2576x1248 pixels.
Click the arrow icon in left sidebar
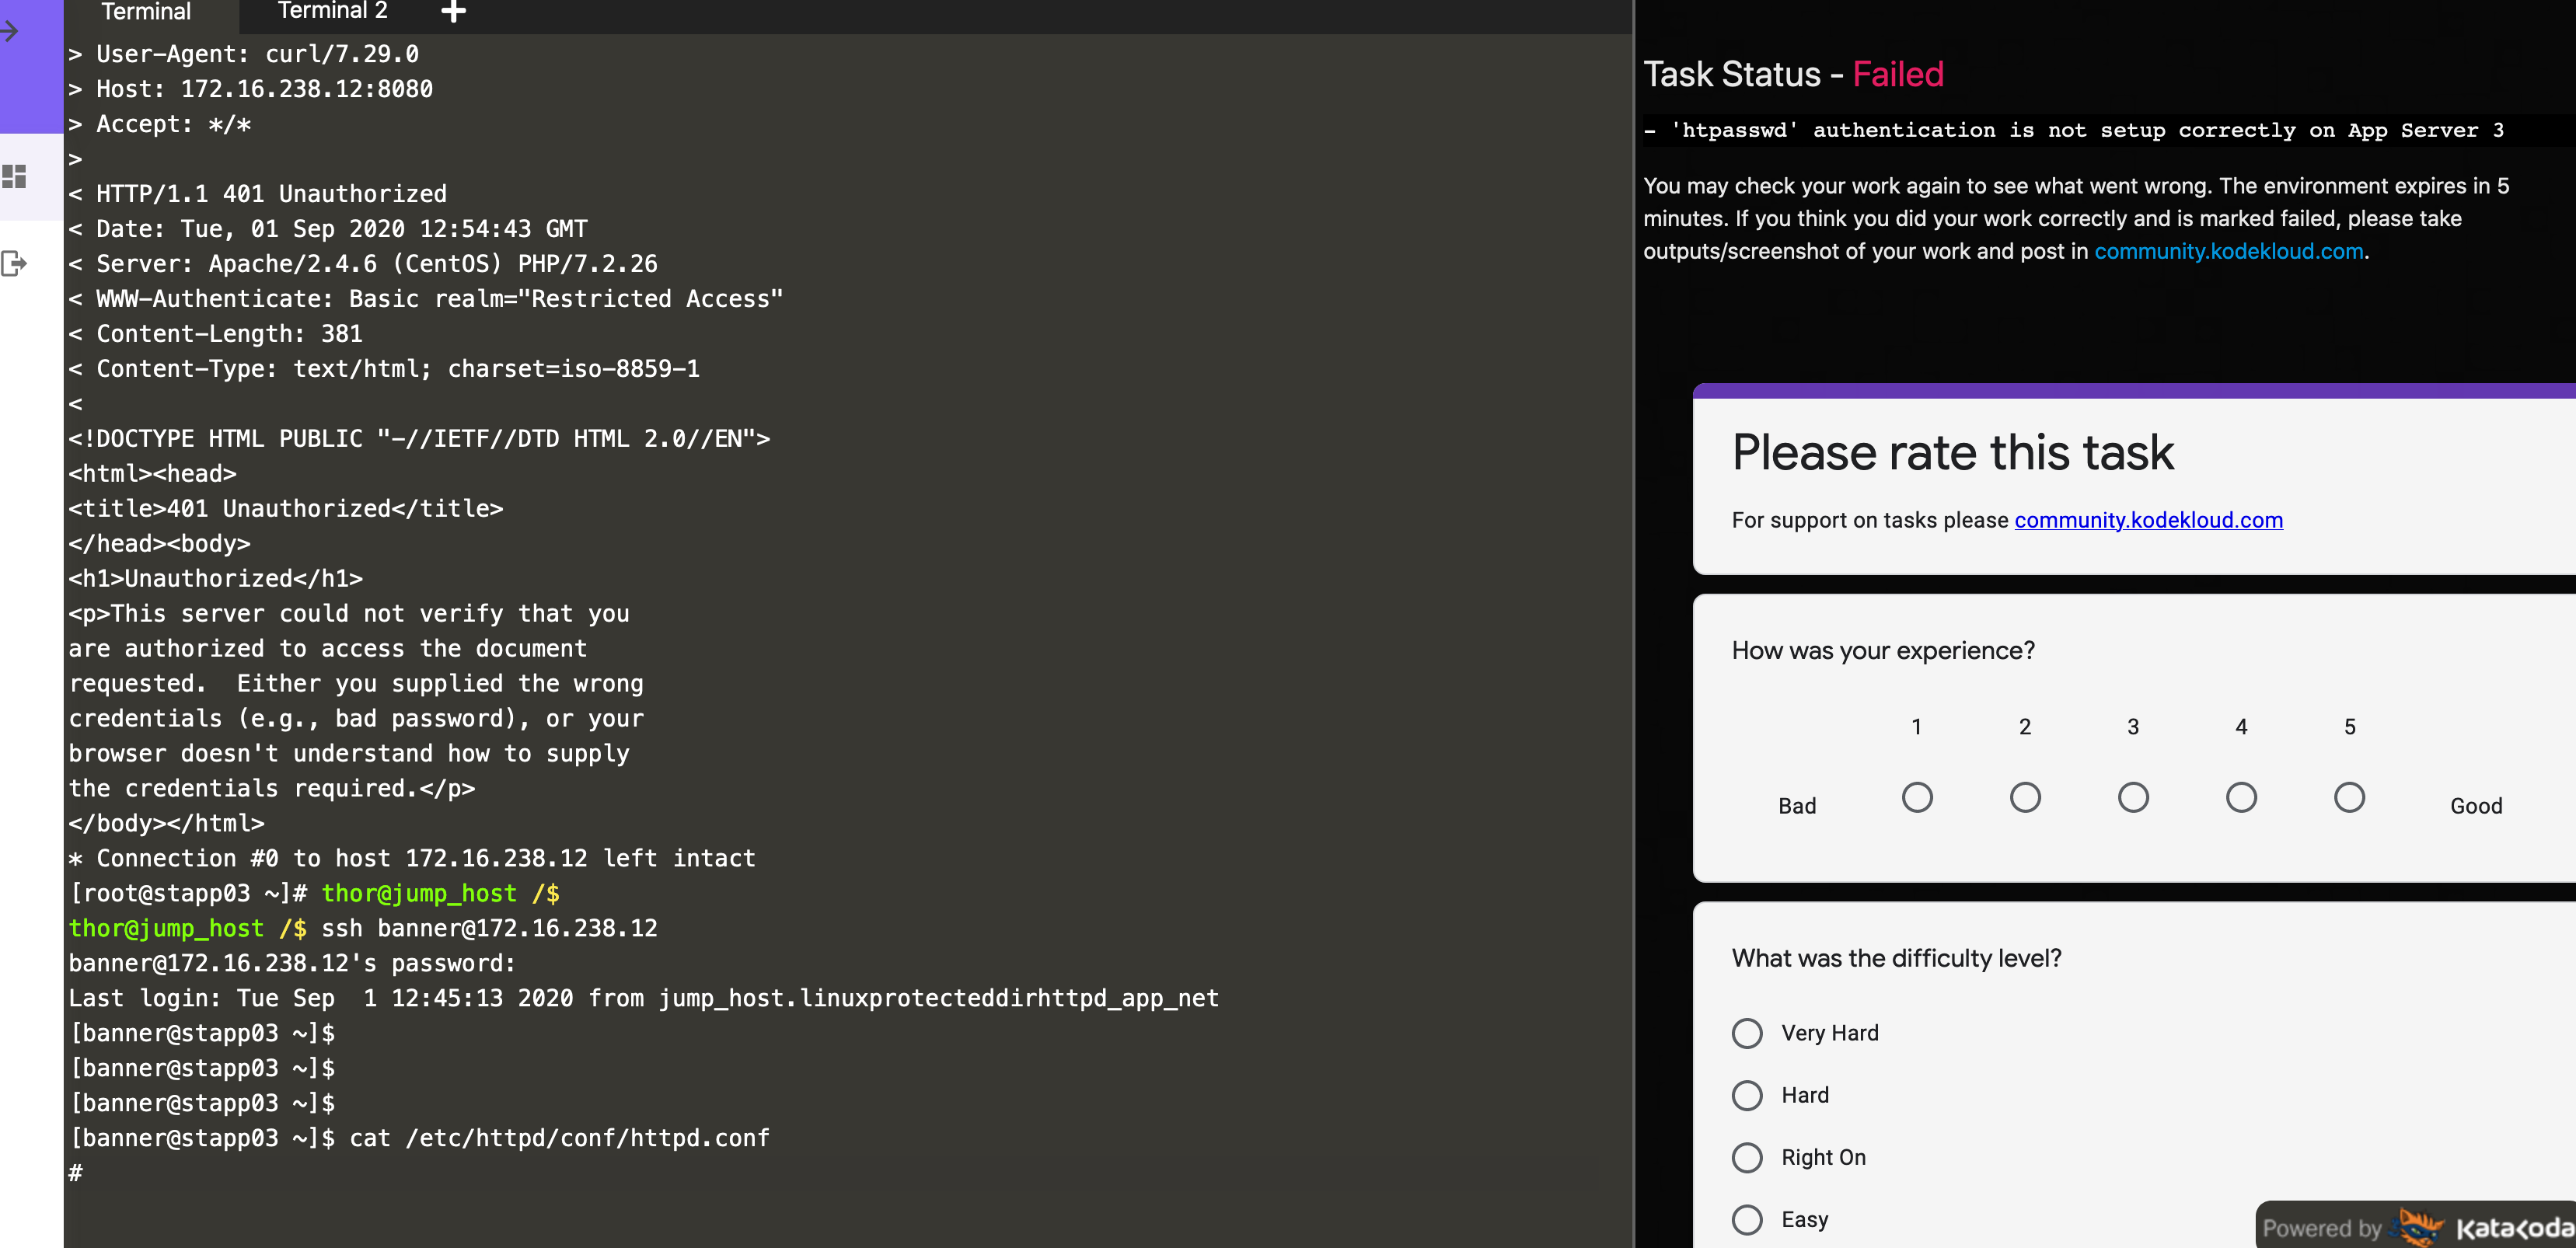click(x=10, y=32)
